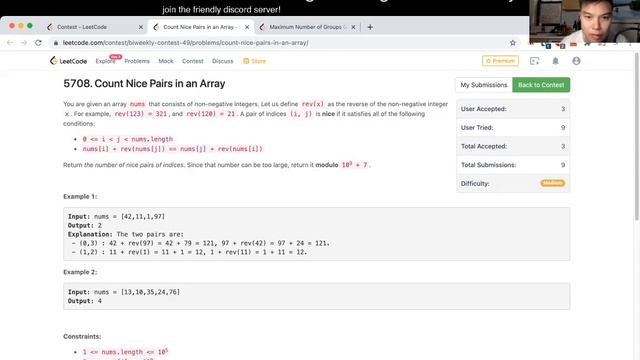Click the rev(123) = 321 code snippet

[x=141, y=114]
